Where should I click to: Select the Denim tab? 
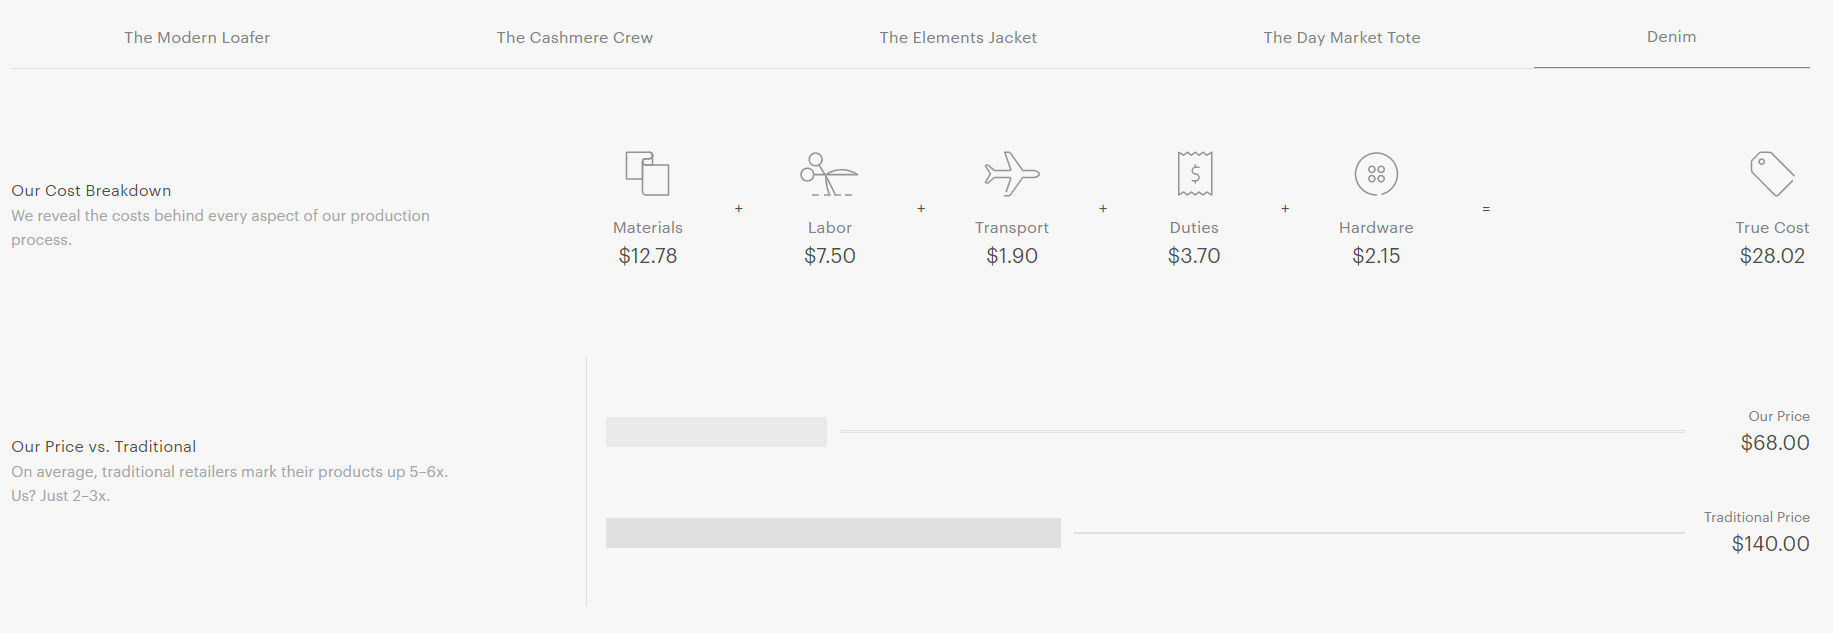point(1672,36)
